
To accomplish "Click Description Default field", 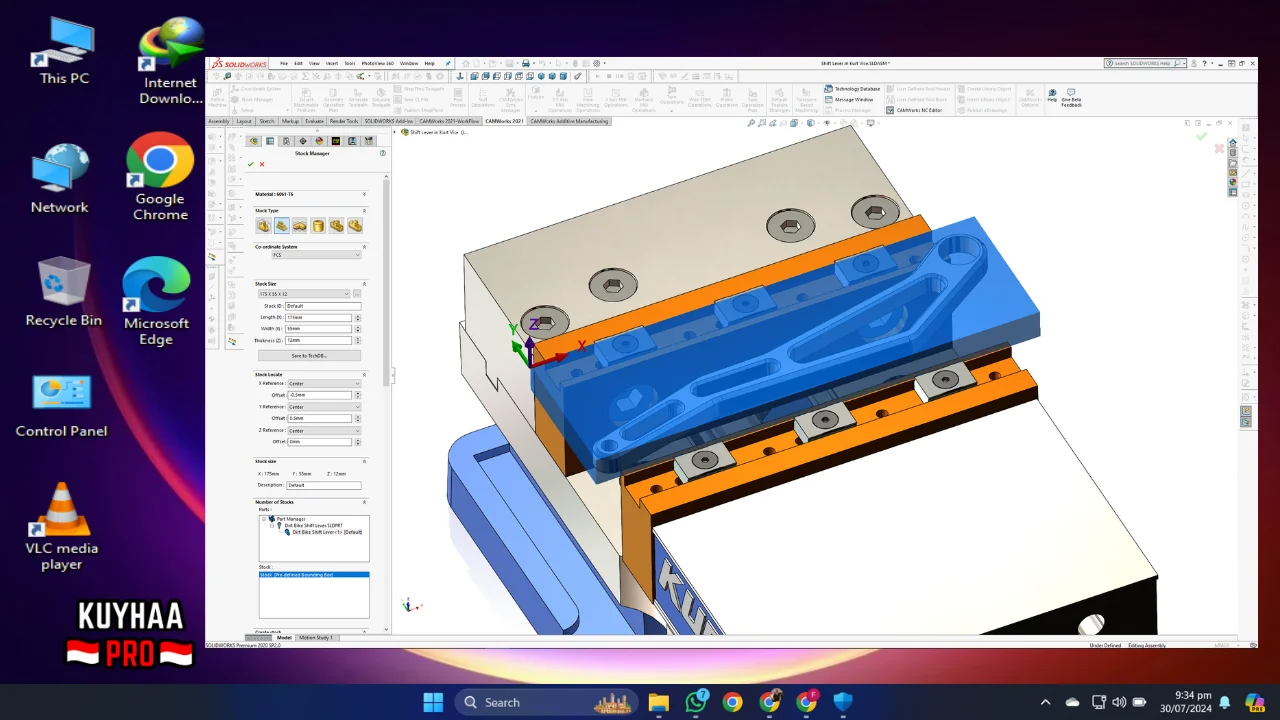I will [x=323, y=485].
